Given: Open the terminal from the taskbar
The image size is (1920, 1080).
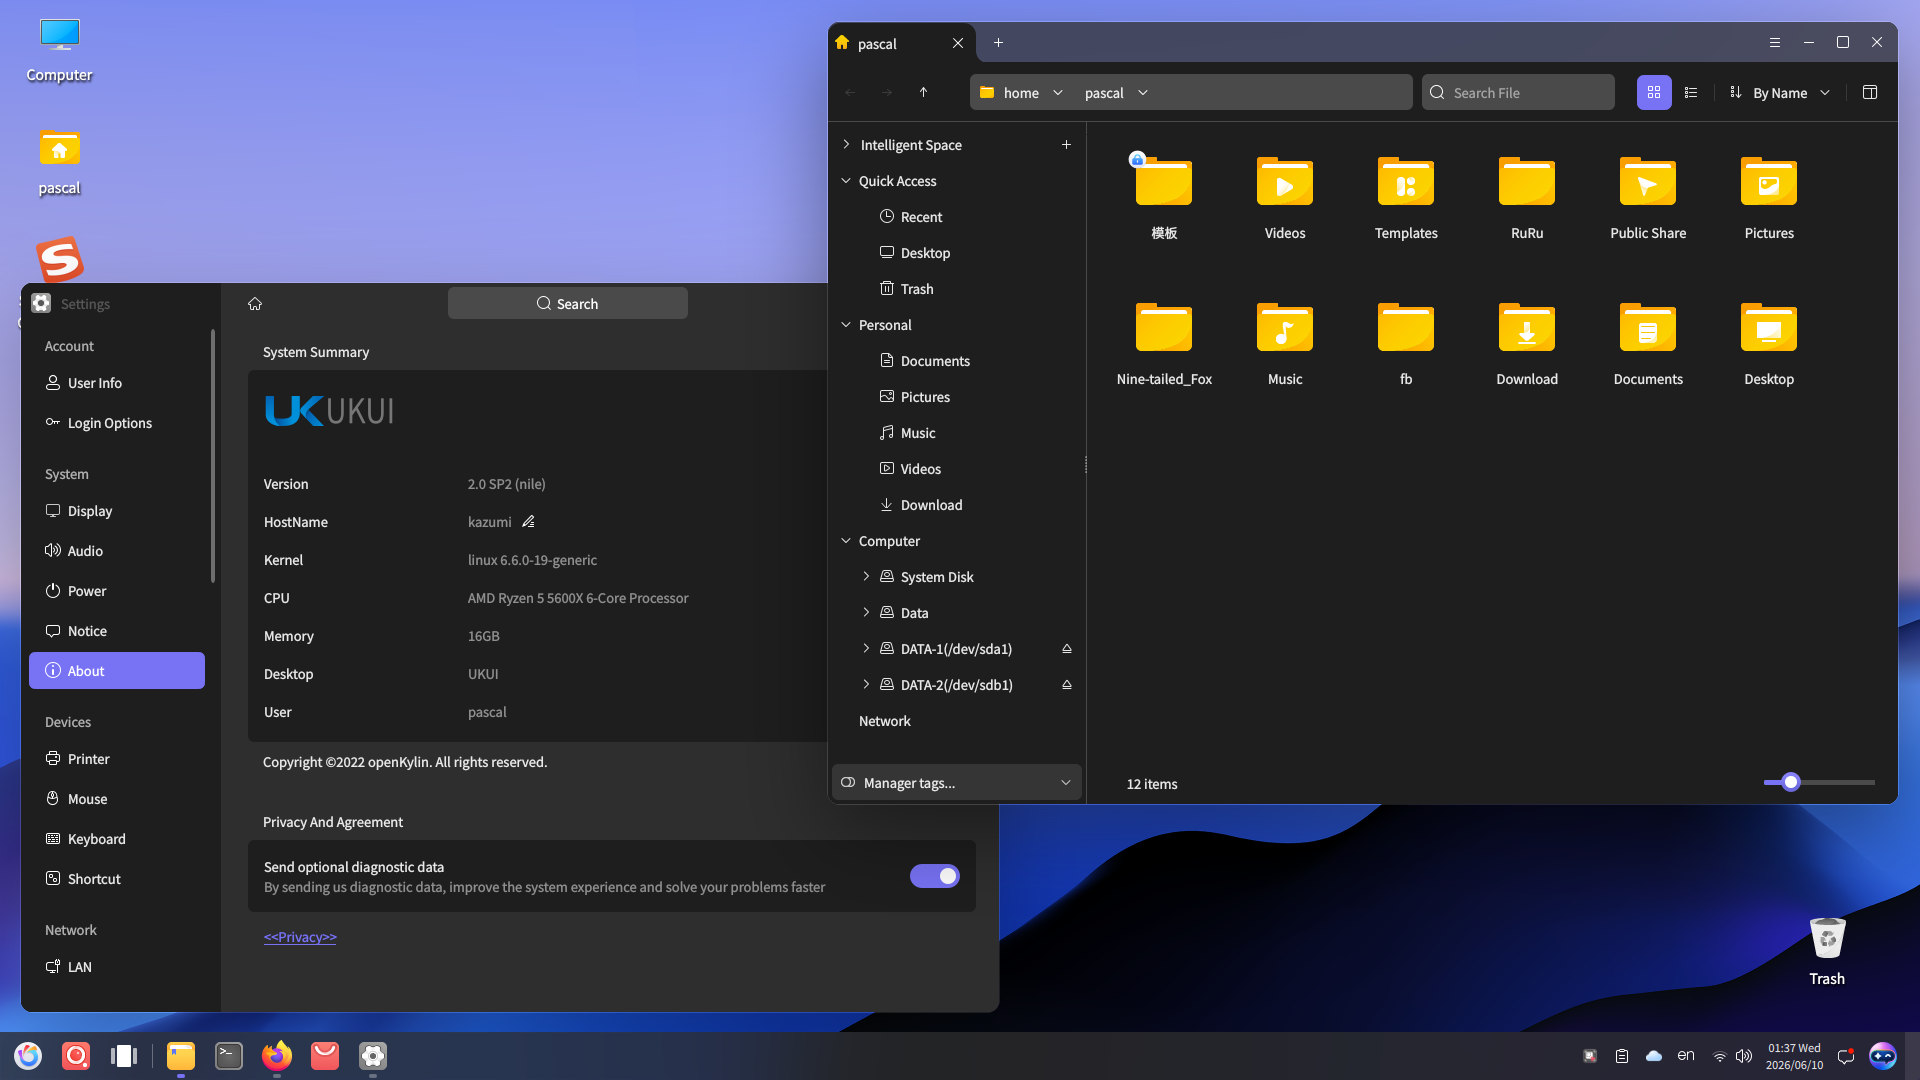Looking at the screenshot, I should pyautogui.click(x=229, y=1055).
